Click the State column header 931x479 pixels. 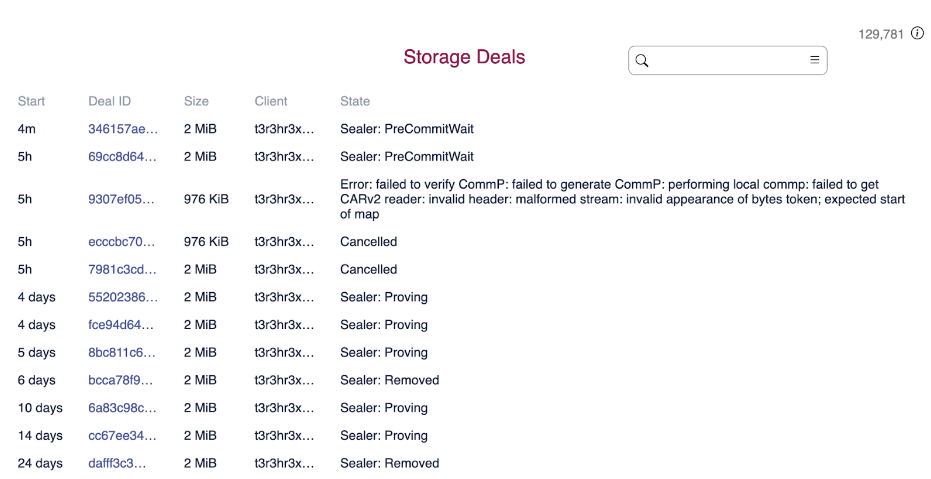point(355,101)
